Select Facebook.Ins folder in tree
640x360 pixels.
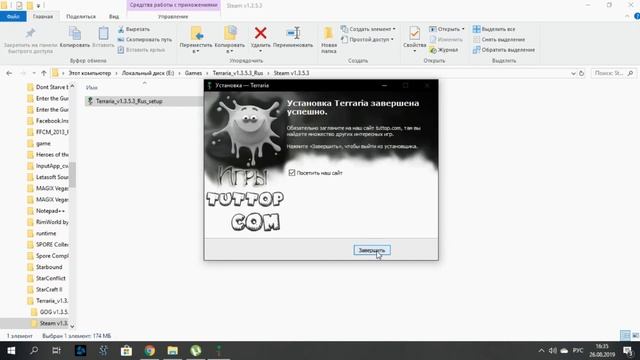pyautogui.click(x=47, y=121)
